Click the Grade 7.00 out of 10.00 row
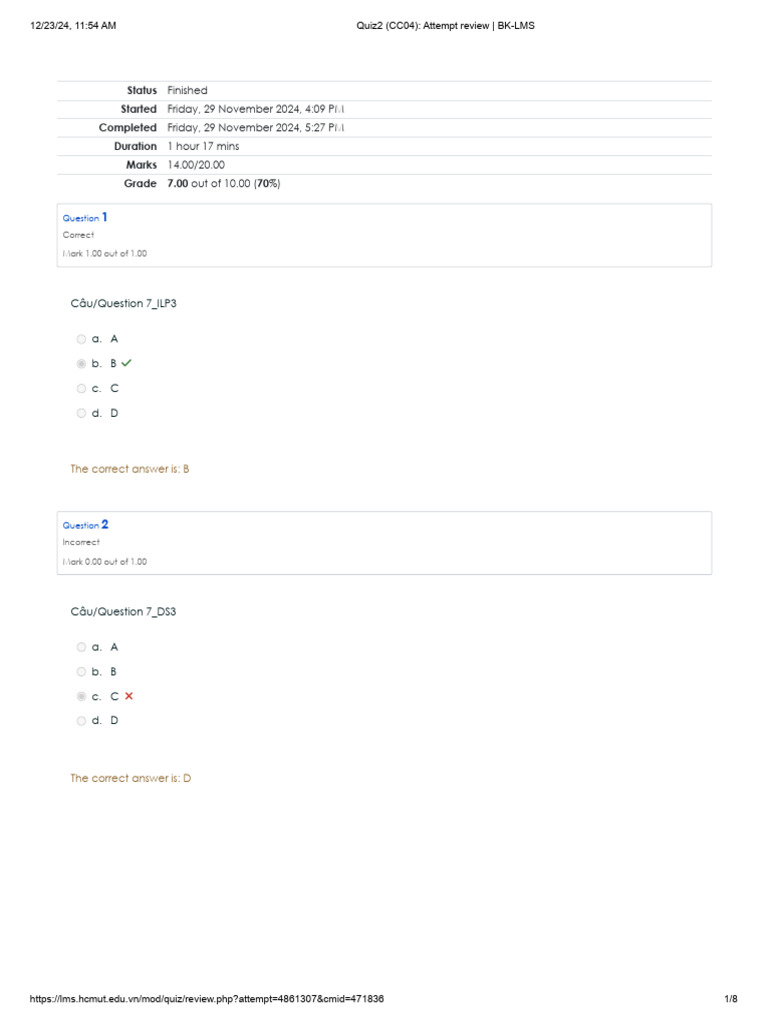Image resolution: width=768 pixels, height=1024 pixels. (x=223, y=184)
